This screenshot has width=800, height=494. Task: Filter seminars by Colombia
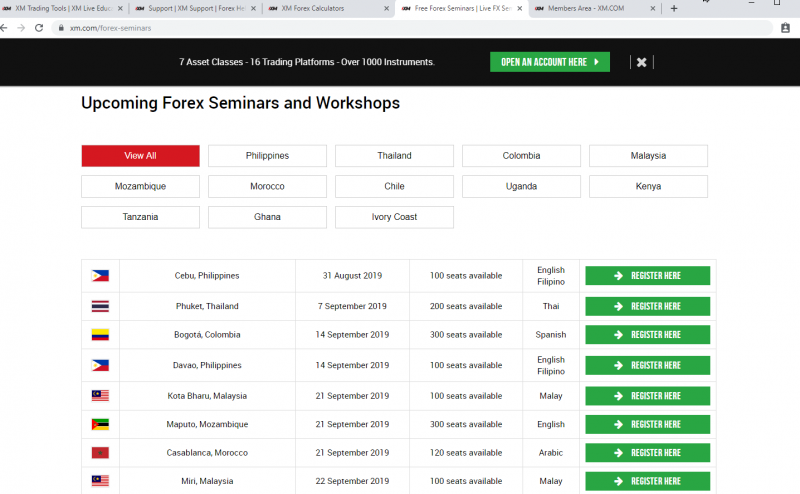pos(521,156)
